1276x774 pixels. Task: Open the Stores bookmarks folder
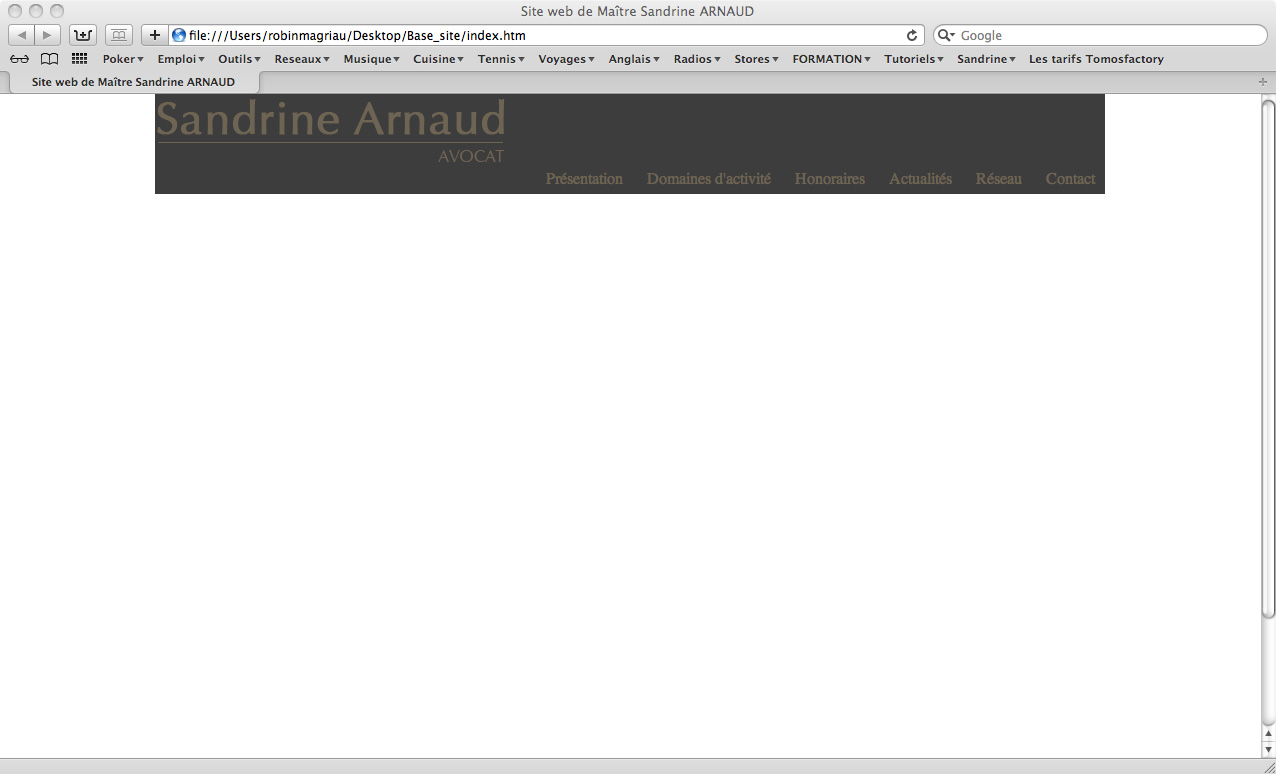point(757,59)
